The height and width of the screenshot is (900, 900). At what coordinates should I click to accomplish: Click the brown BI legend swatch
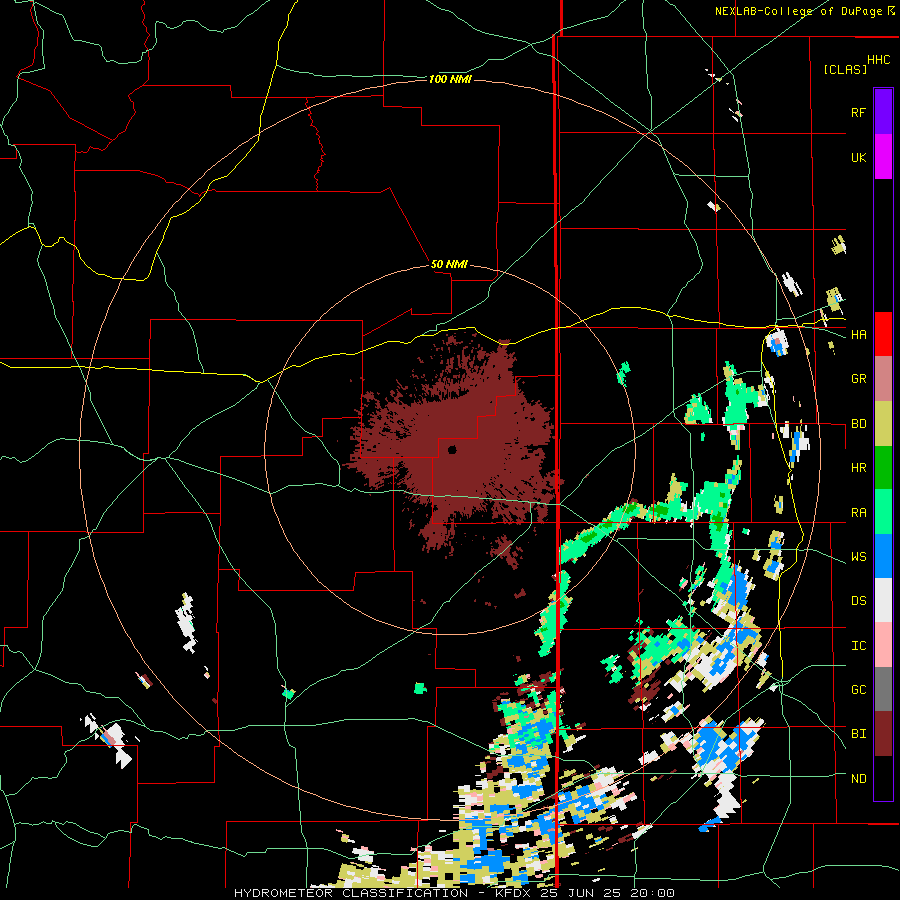(x=883, y=734)
